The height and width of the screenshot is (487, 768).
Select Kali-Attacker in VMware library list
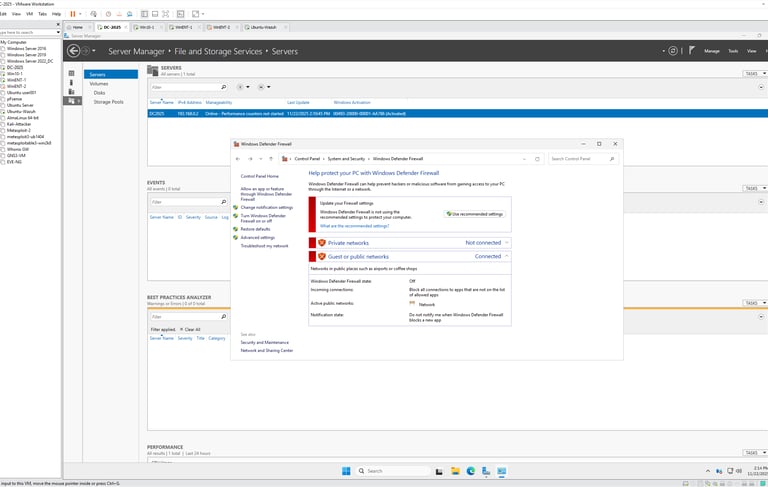pyautogui.click(x=19, y=124)
